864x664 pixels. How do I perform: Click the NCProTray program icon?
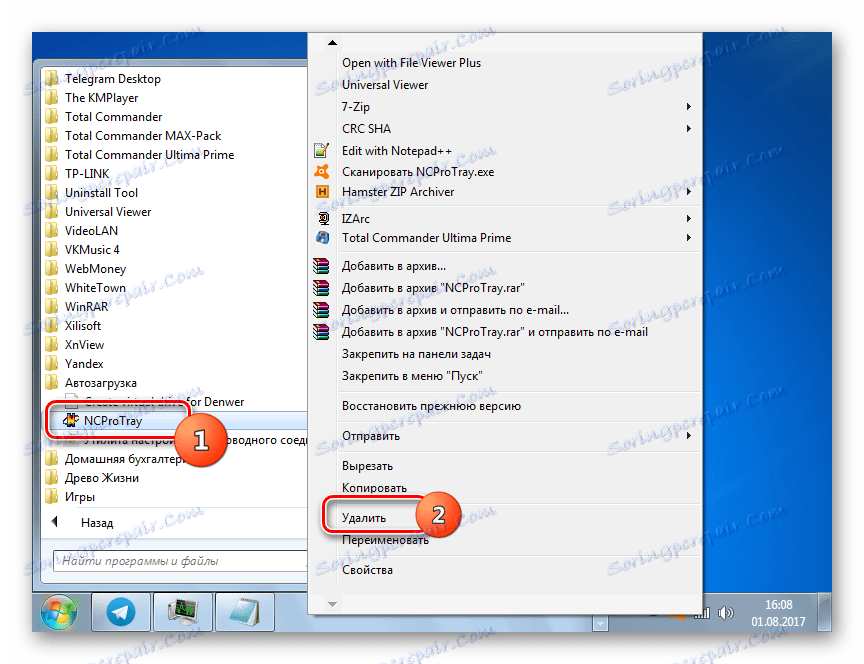pos(71,420)
